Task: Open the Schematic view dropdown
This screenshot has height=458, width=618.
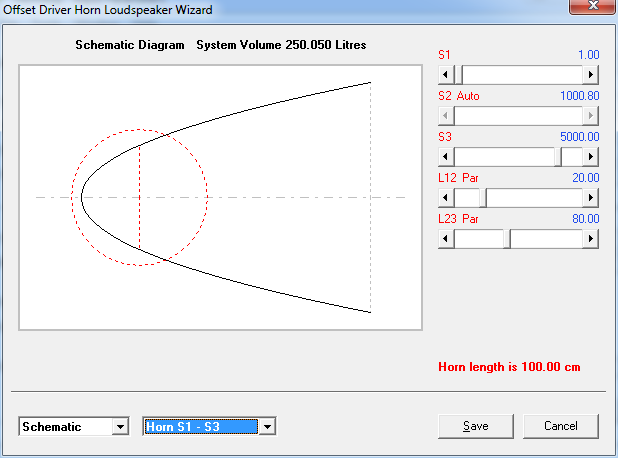Action: click(120, 426)
